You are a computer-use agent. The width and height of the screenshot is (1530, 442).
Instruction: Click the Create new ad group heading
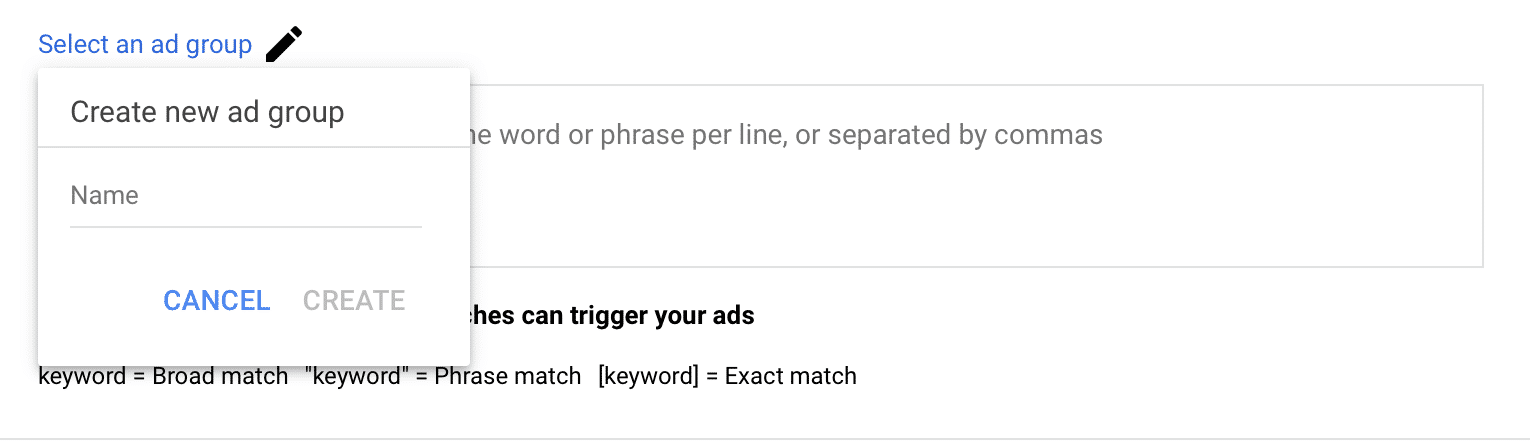[x=207, y=111]
